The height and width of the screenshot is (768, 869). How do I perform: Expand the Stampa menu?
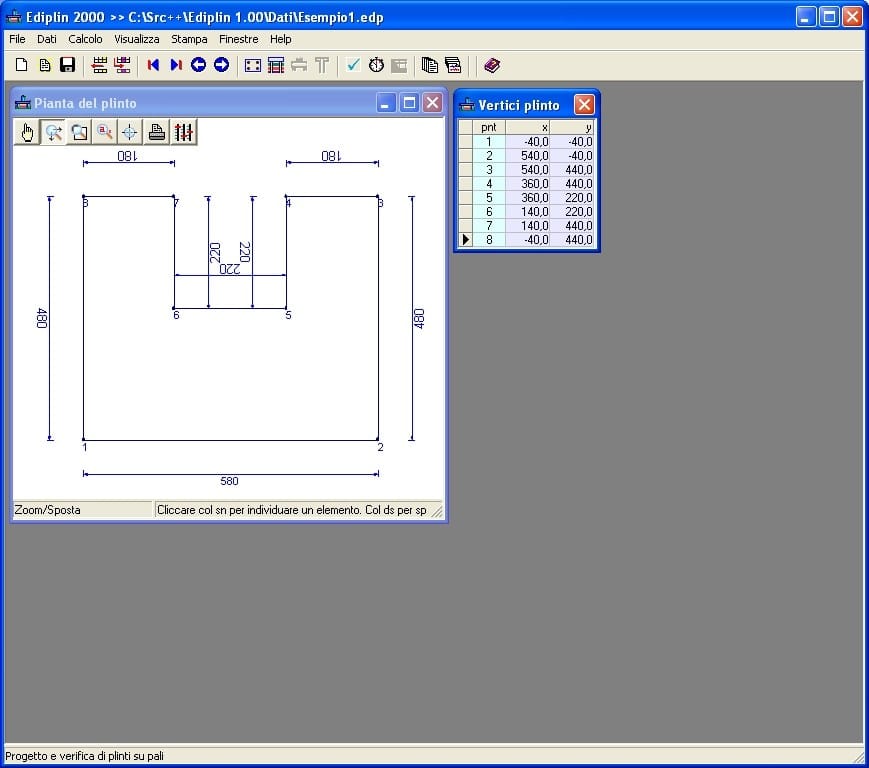(189, 39)
